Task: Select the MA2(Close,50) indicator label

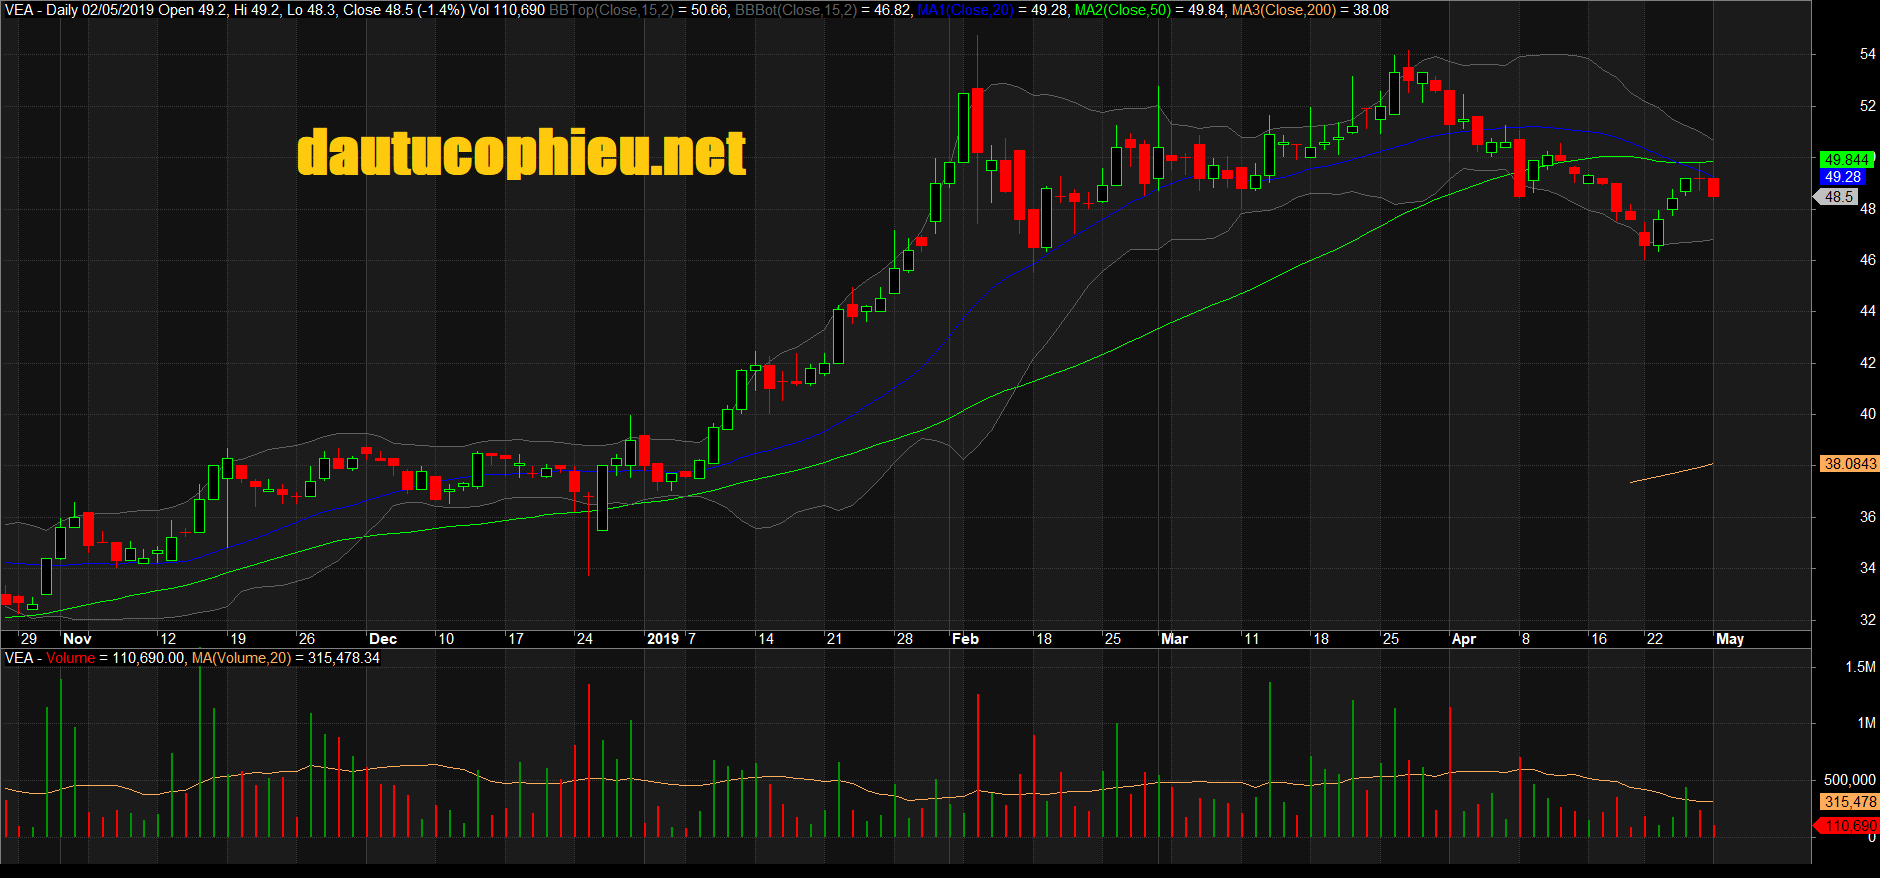Action: pos(1122,10)
